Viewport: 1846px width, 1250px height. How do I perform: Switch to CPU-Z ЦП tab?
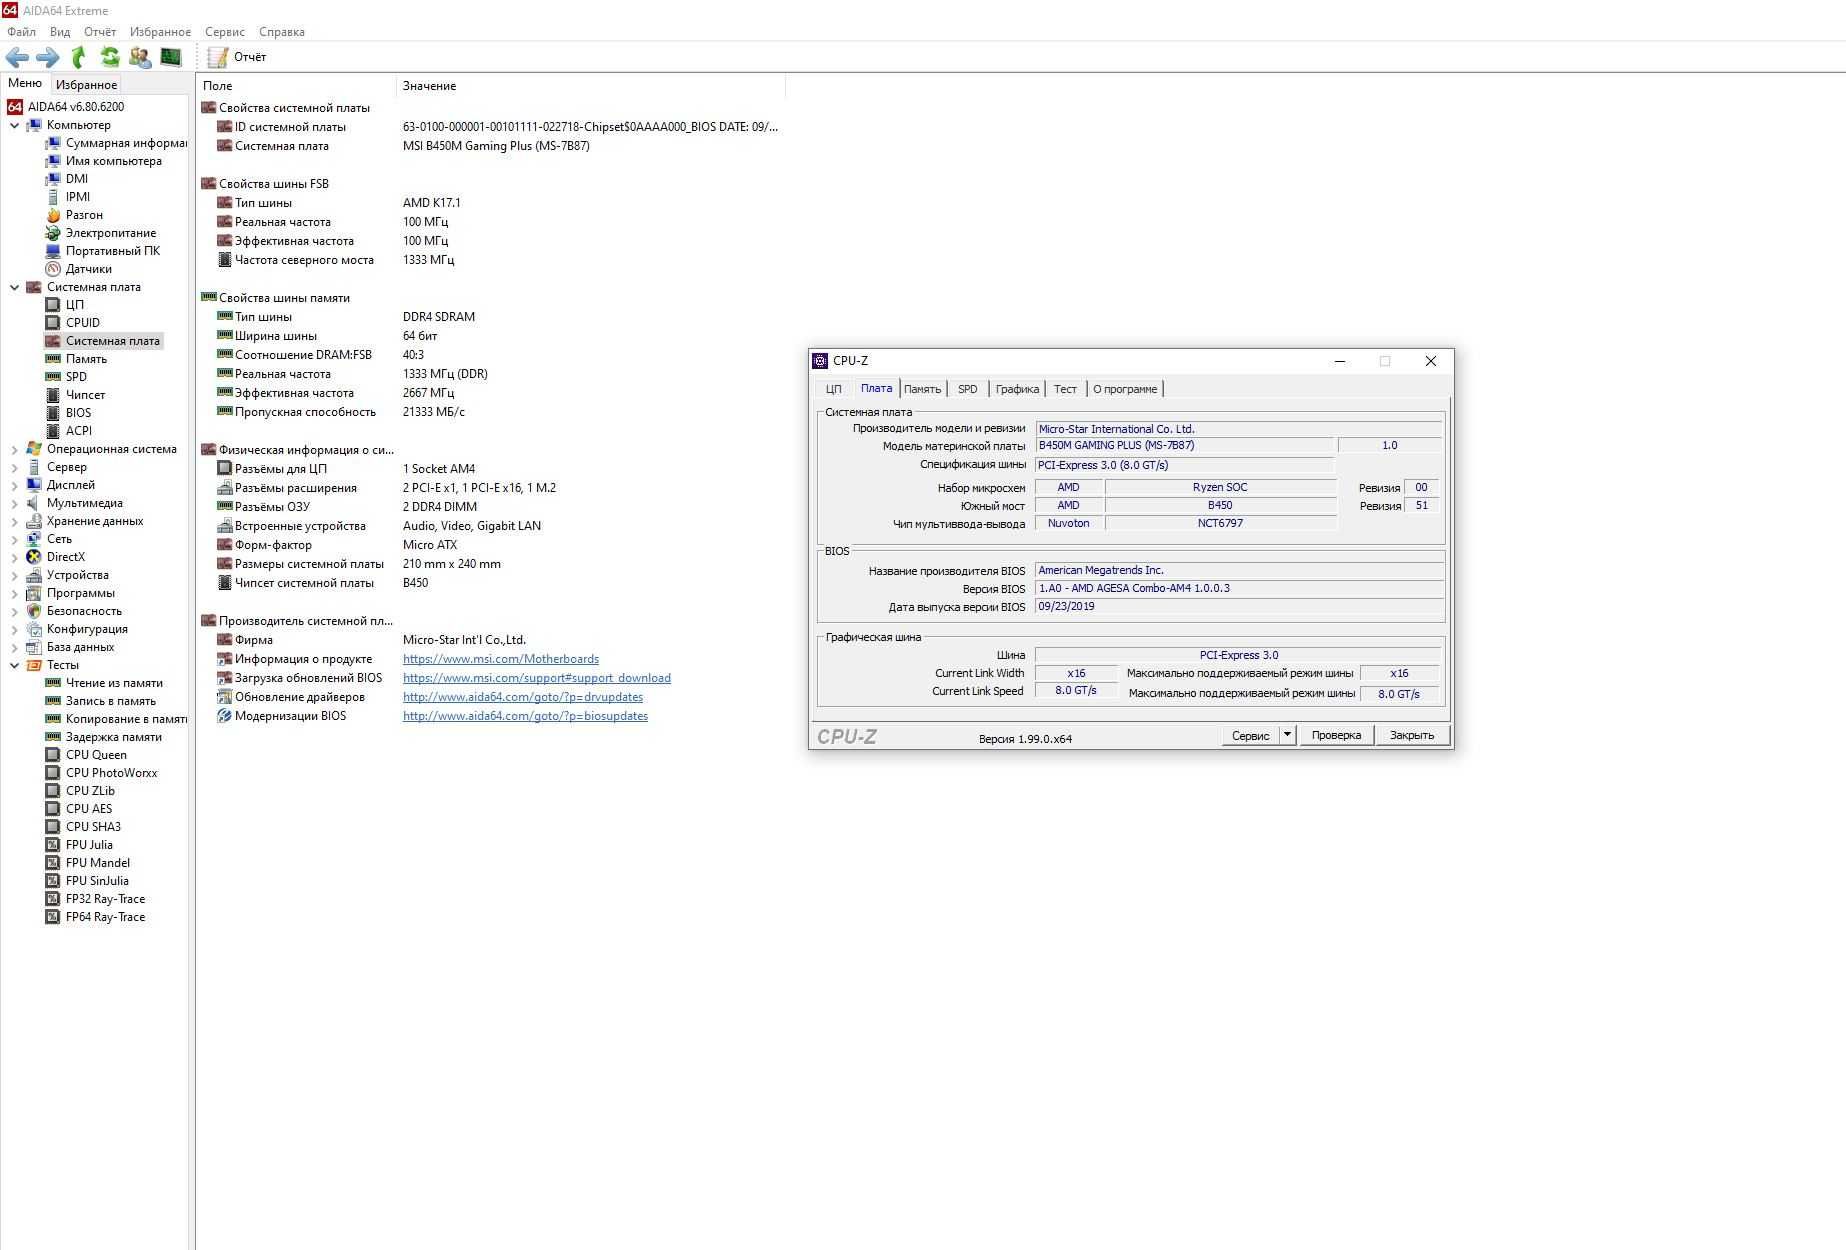[x=834, y=389]
